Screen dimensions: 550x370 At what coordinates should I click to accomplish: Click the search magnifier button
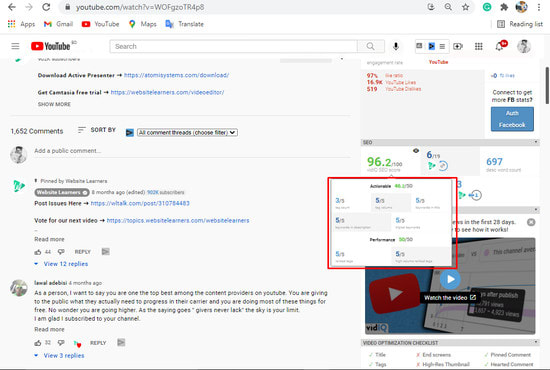coord(370,46)
